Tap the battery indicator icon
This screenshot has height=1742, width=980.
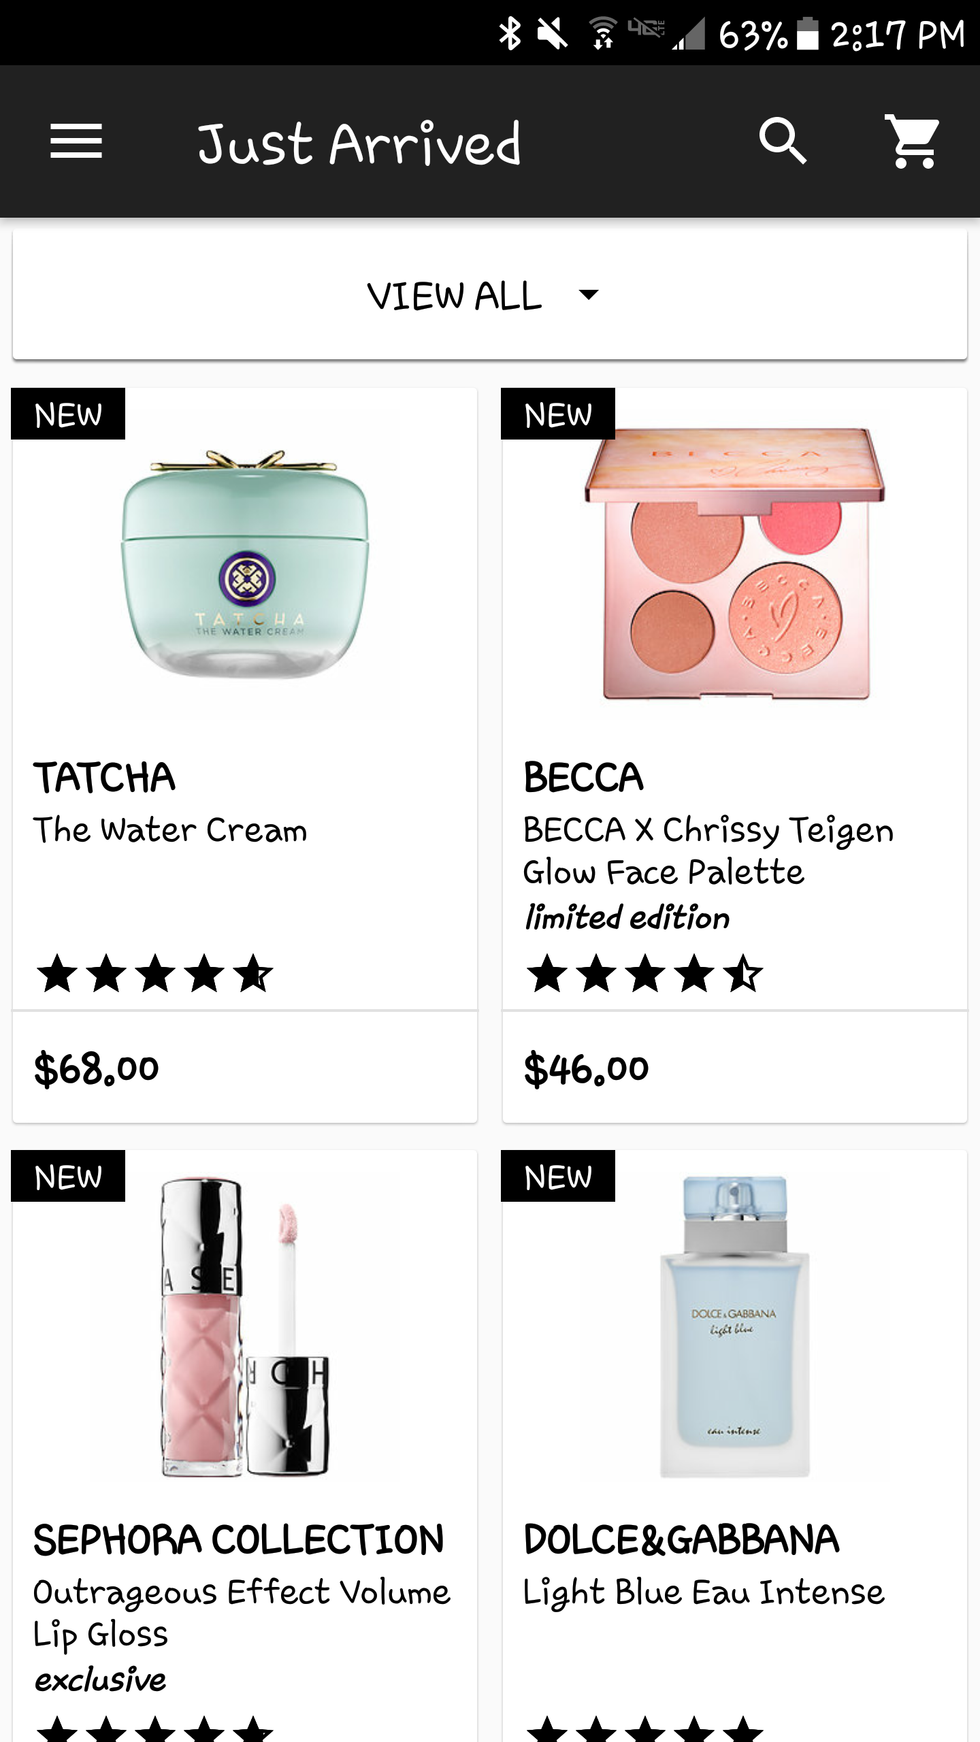point(807,34)
